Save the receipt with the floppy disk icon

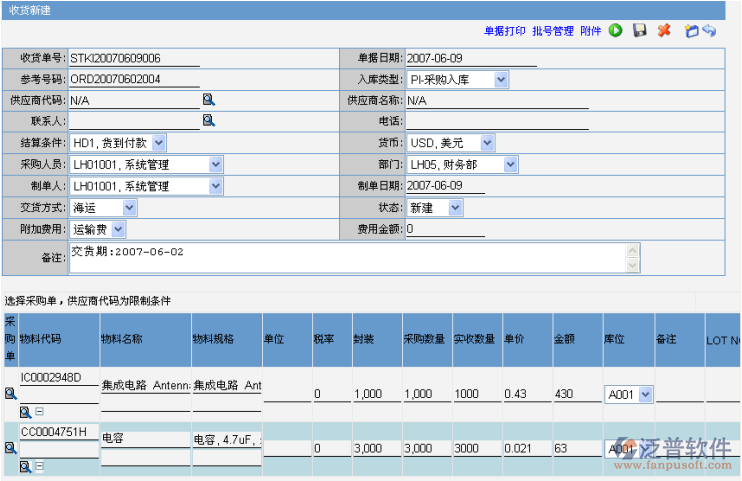tap(640, 31)
